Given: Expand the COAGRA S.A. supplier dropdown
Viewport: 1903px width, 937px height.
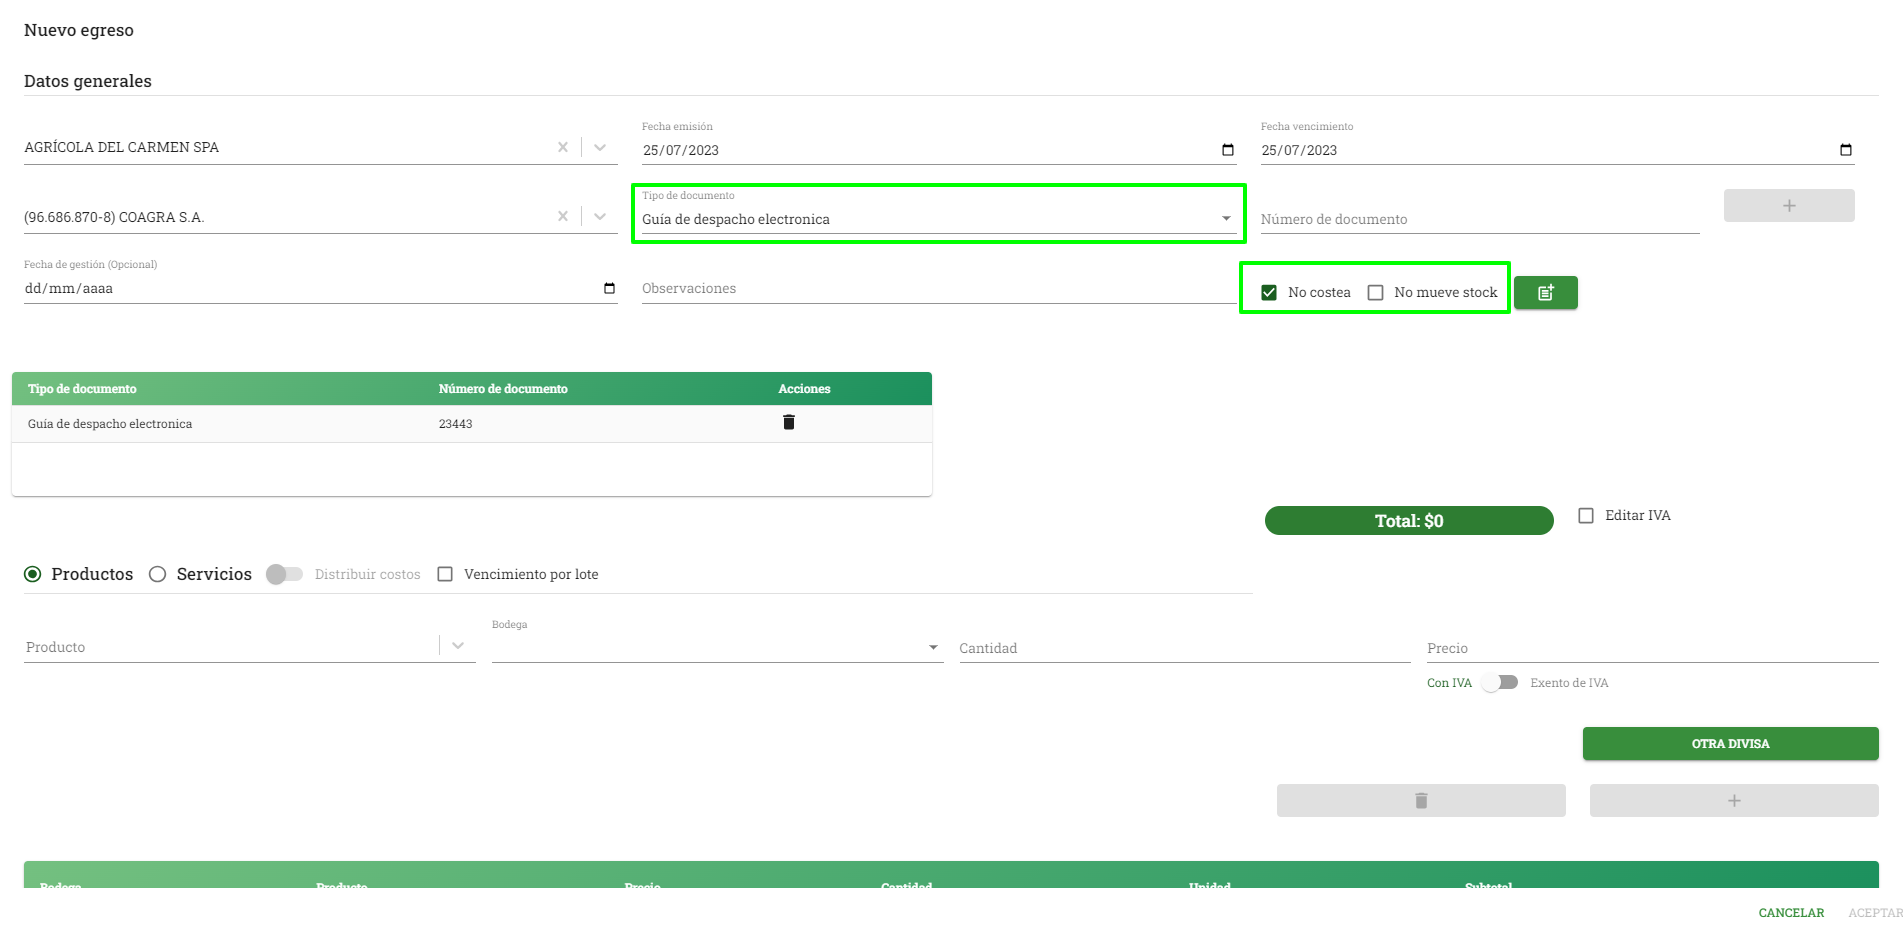Looking at the screenshot, I should point(600,216).
